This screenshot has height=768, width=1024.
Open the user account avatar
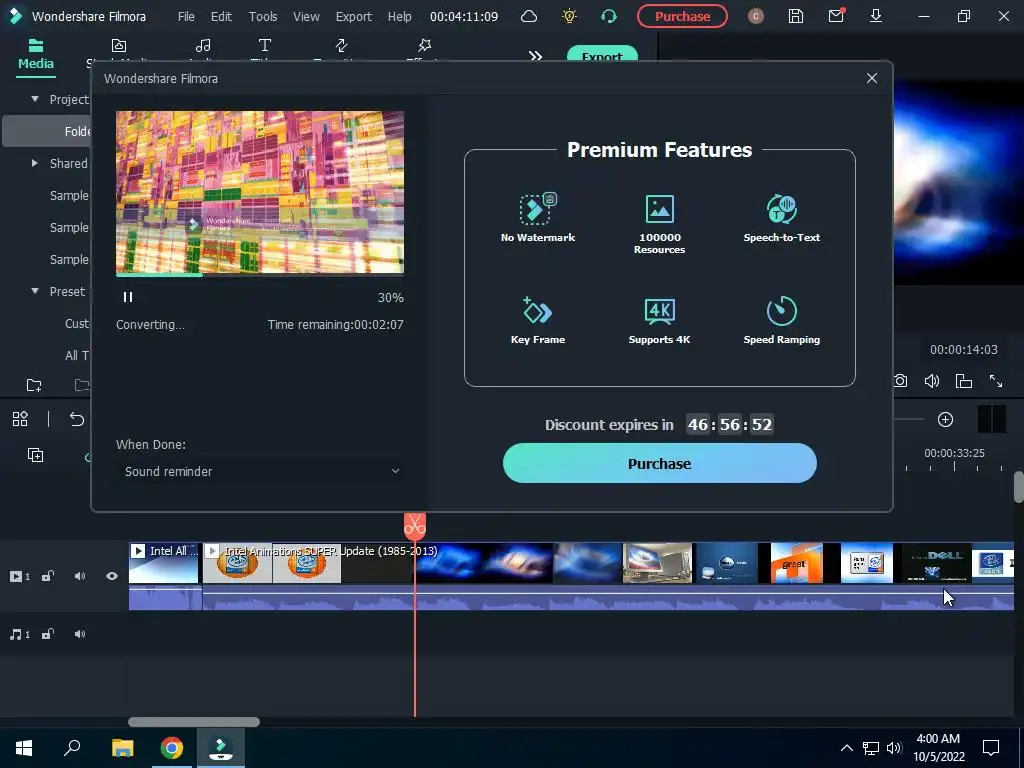click(756, 16)
